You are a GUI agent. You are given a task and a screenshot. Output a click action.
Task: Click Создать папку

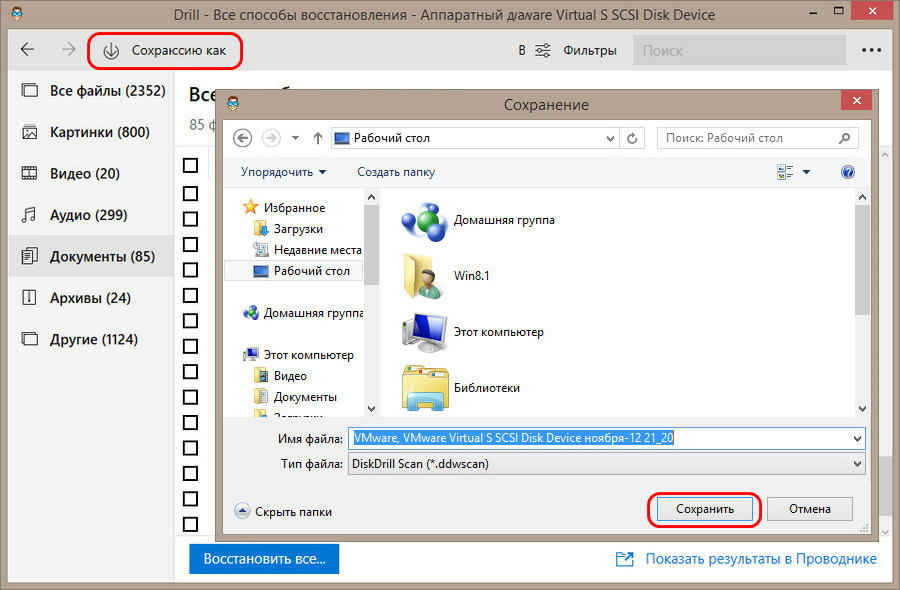click(x=396, y=172)
